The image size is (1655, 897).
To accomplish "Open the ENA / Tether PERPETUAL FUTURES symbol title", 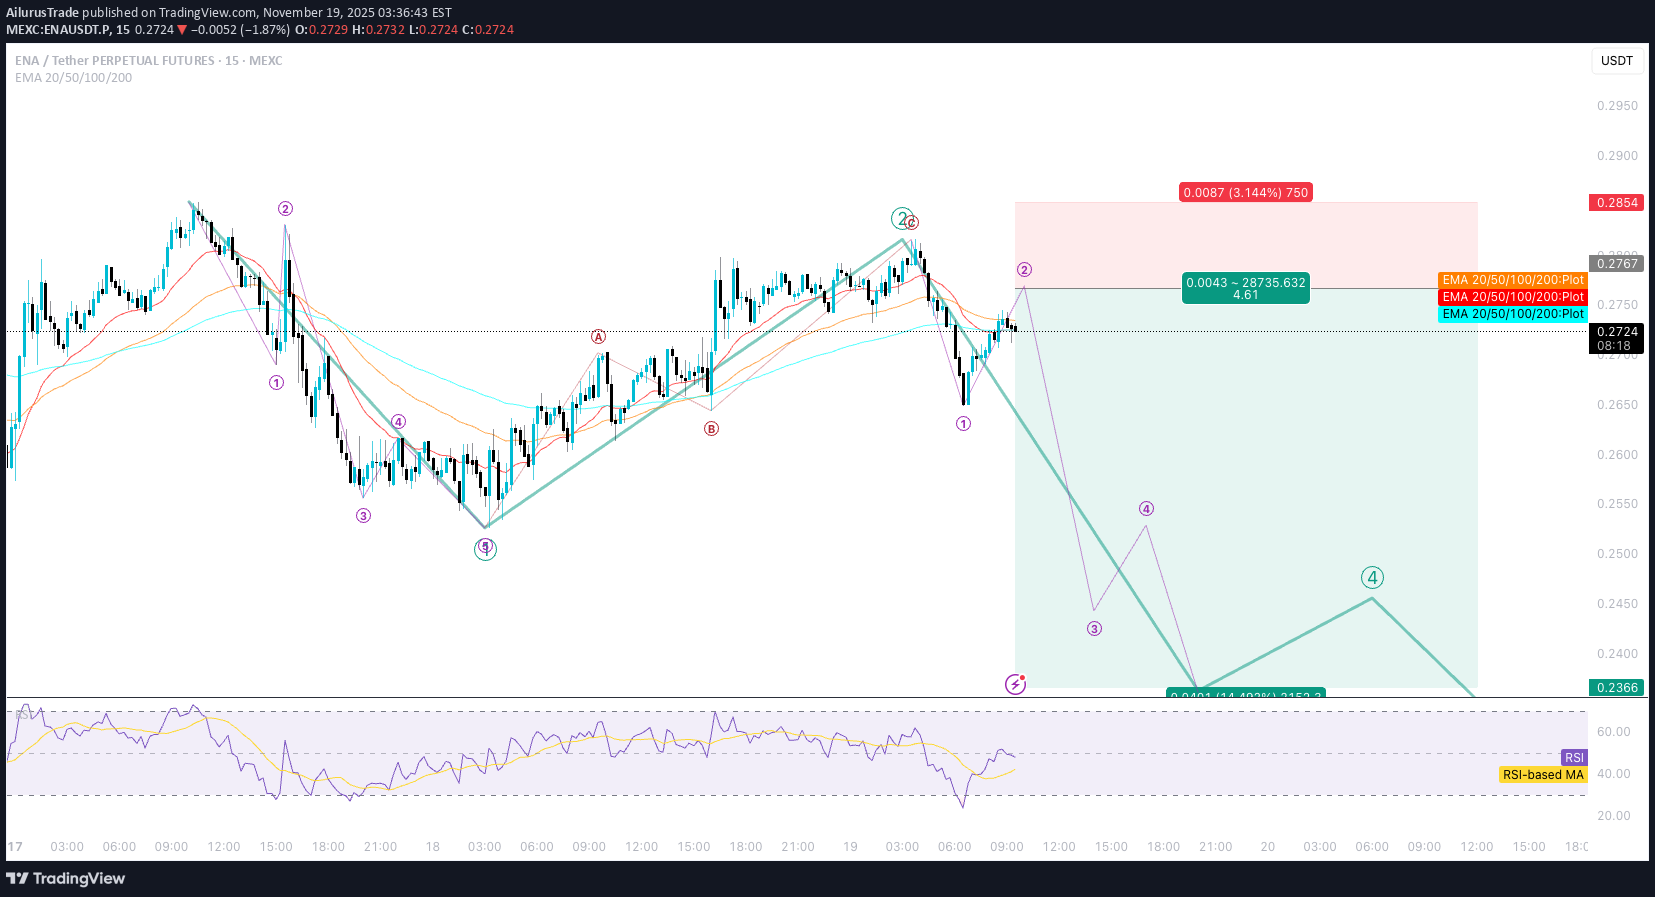I will click(148, 61).
